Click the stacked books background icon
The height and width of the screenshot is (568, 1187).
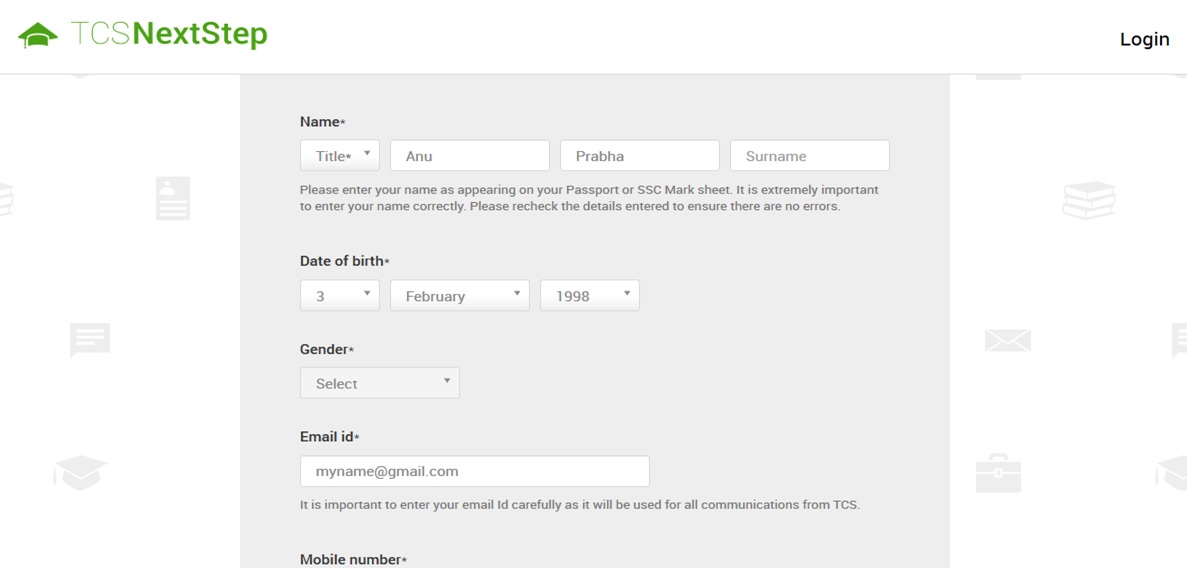click(1088, 200)
